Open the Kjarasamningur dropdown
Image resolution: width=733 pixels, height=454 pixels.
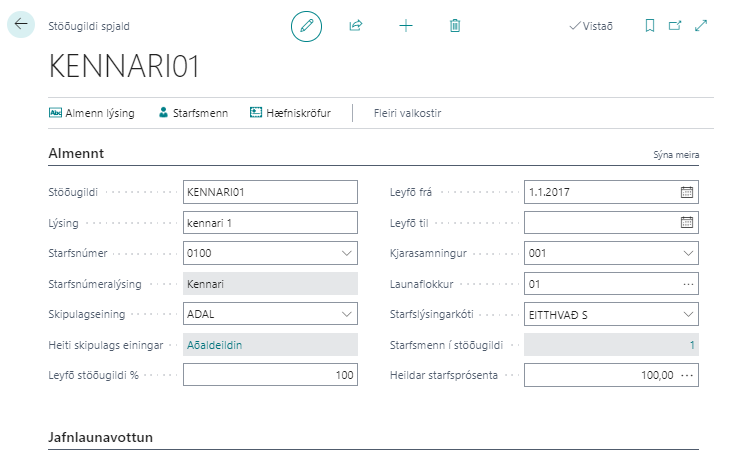(687, 254)
